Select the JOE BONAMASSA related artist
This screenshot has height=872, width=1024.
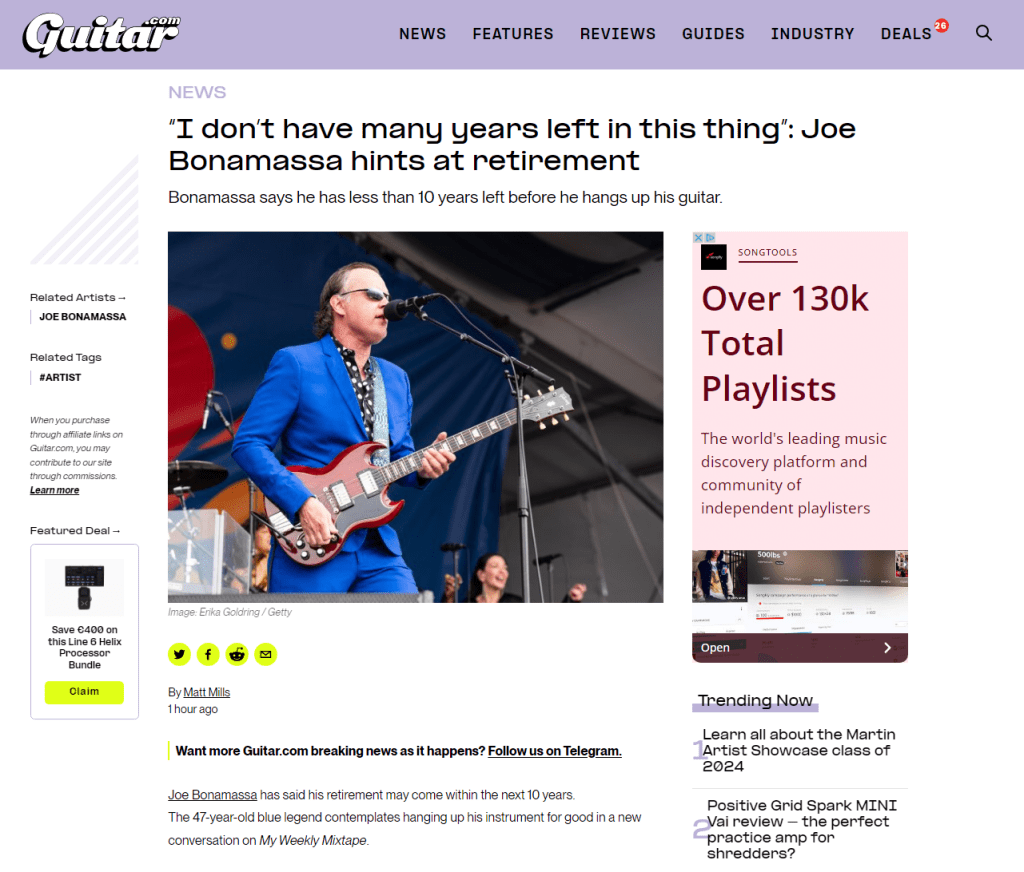tap(82, 317)
